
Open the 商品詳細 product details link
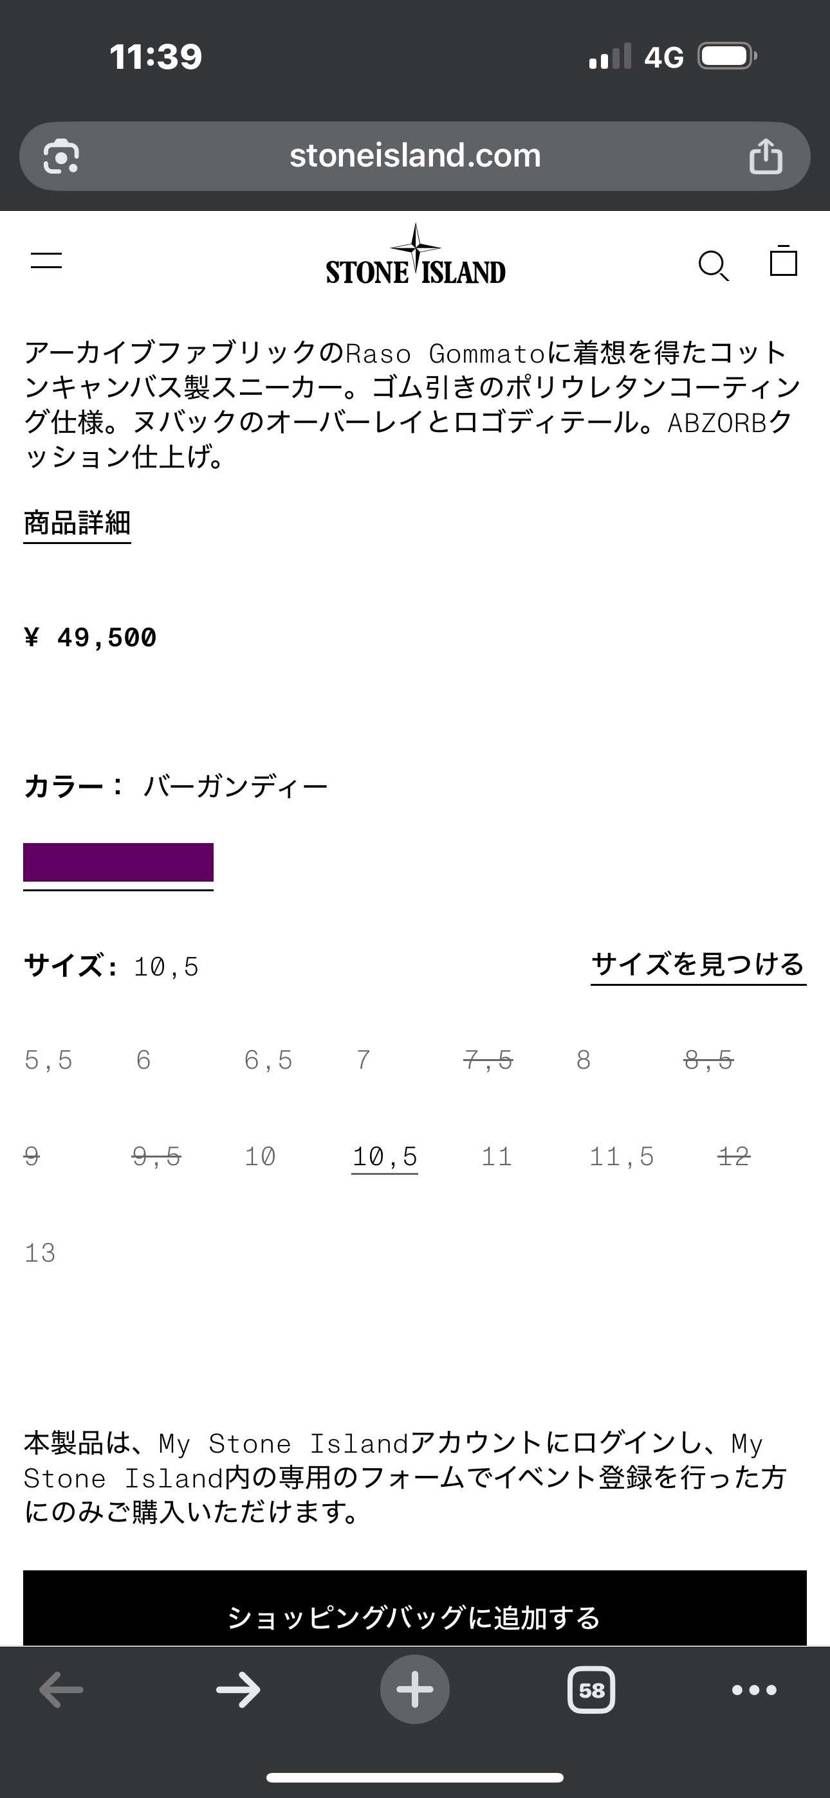click(77, 523)
